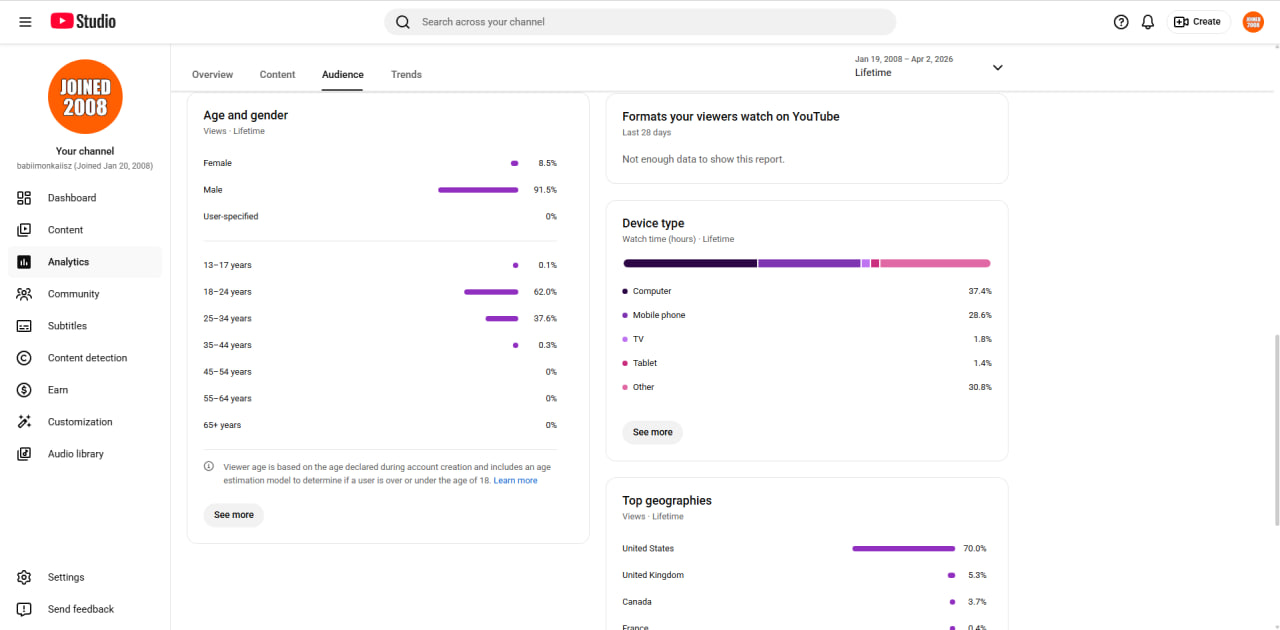
Task: Click the Subtitles sidebar icon
Action: pyautogui.click(x=24, y=326)
